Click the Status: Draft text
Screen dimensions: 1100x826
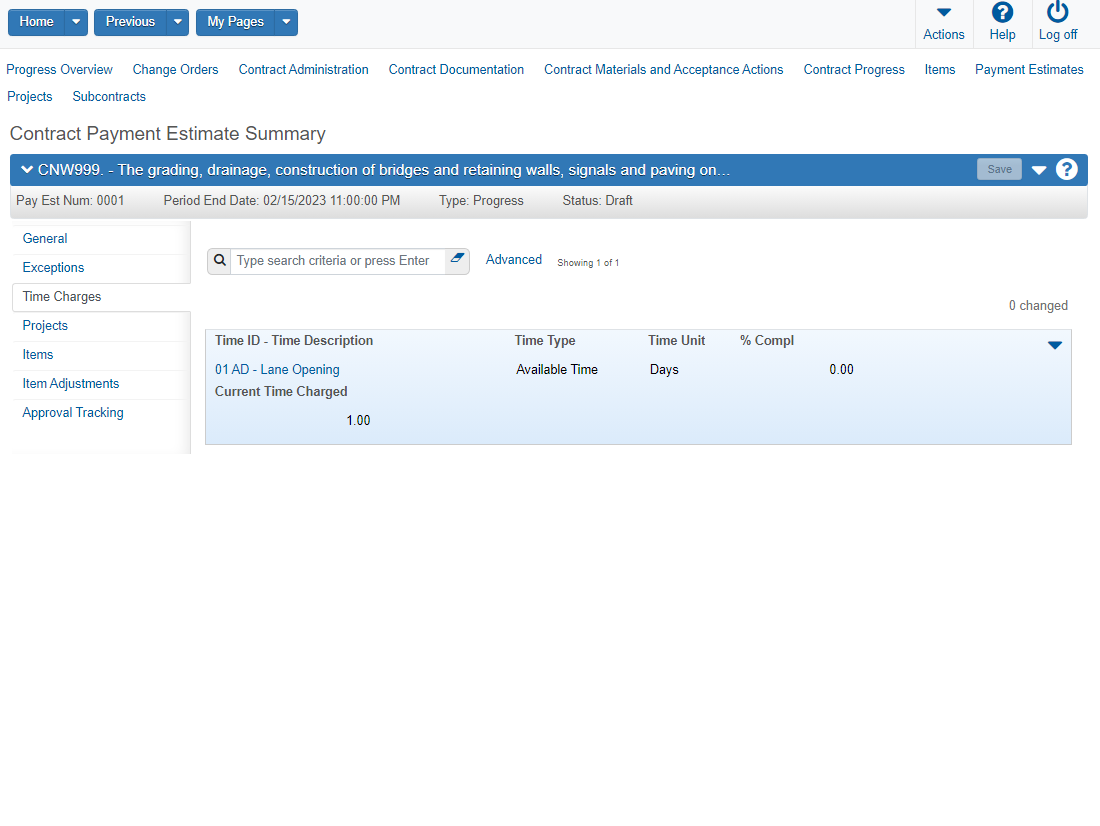(x=597, y=201)
